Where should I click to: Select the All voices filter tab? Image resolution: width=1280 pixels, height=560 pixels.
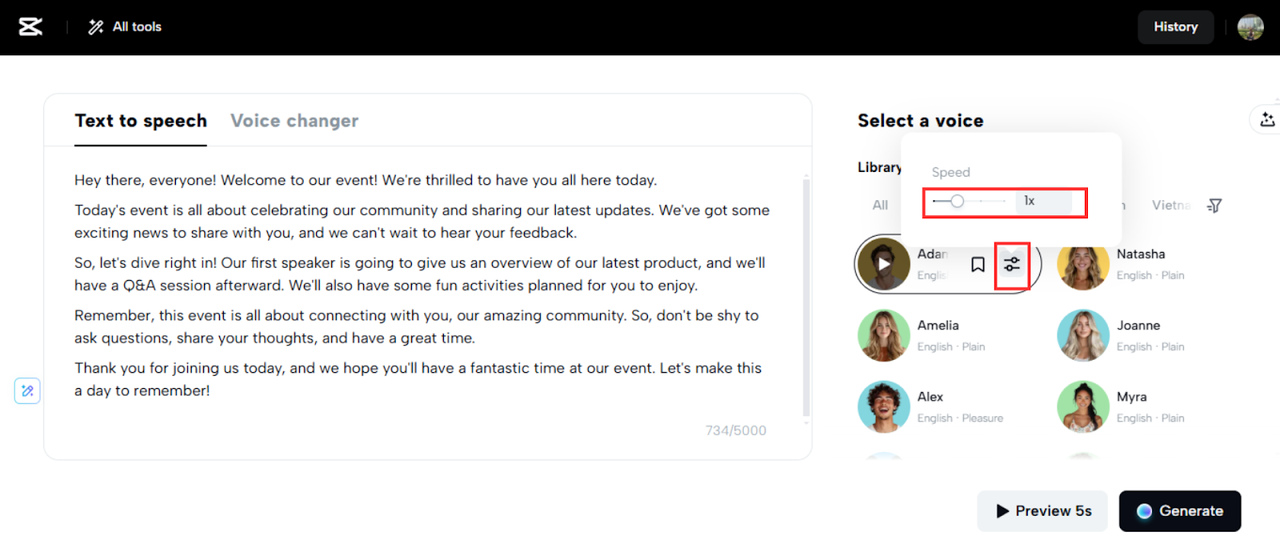880,205
